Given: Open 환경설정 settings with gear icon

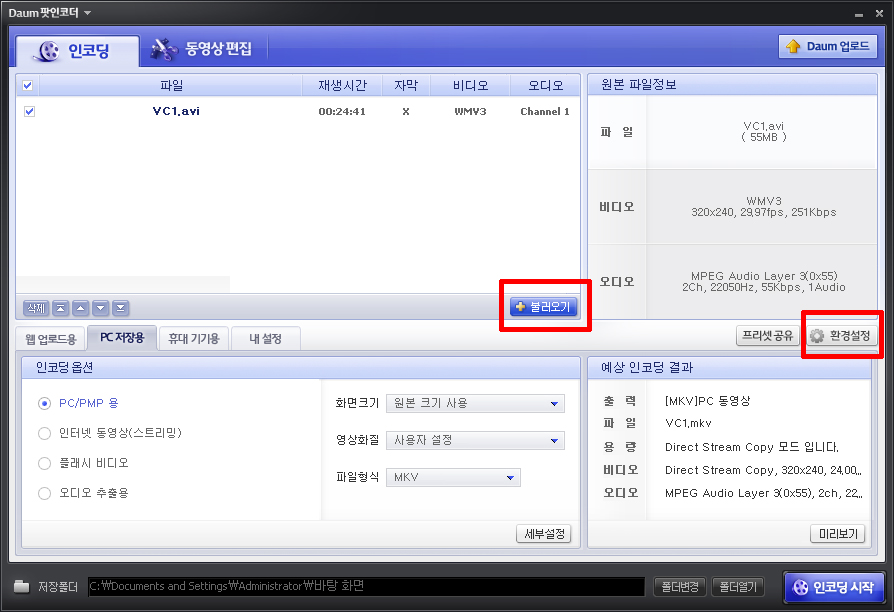Looking at the screenshot, I should coord(842,336).
